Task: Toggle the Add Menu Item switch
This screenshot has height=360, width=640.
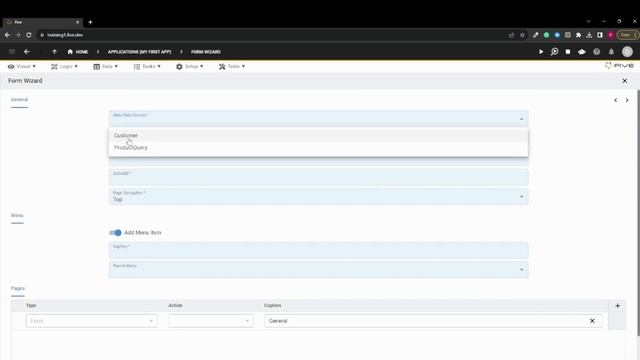Action: pyautogui.click(x=115, y=233)
